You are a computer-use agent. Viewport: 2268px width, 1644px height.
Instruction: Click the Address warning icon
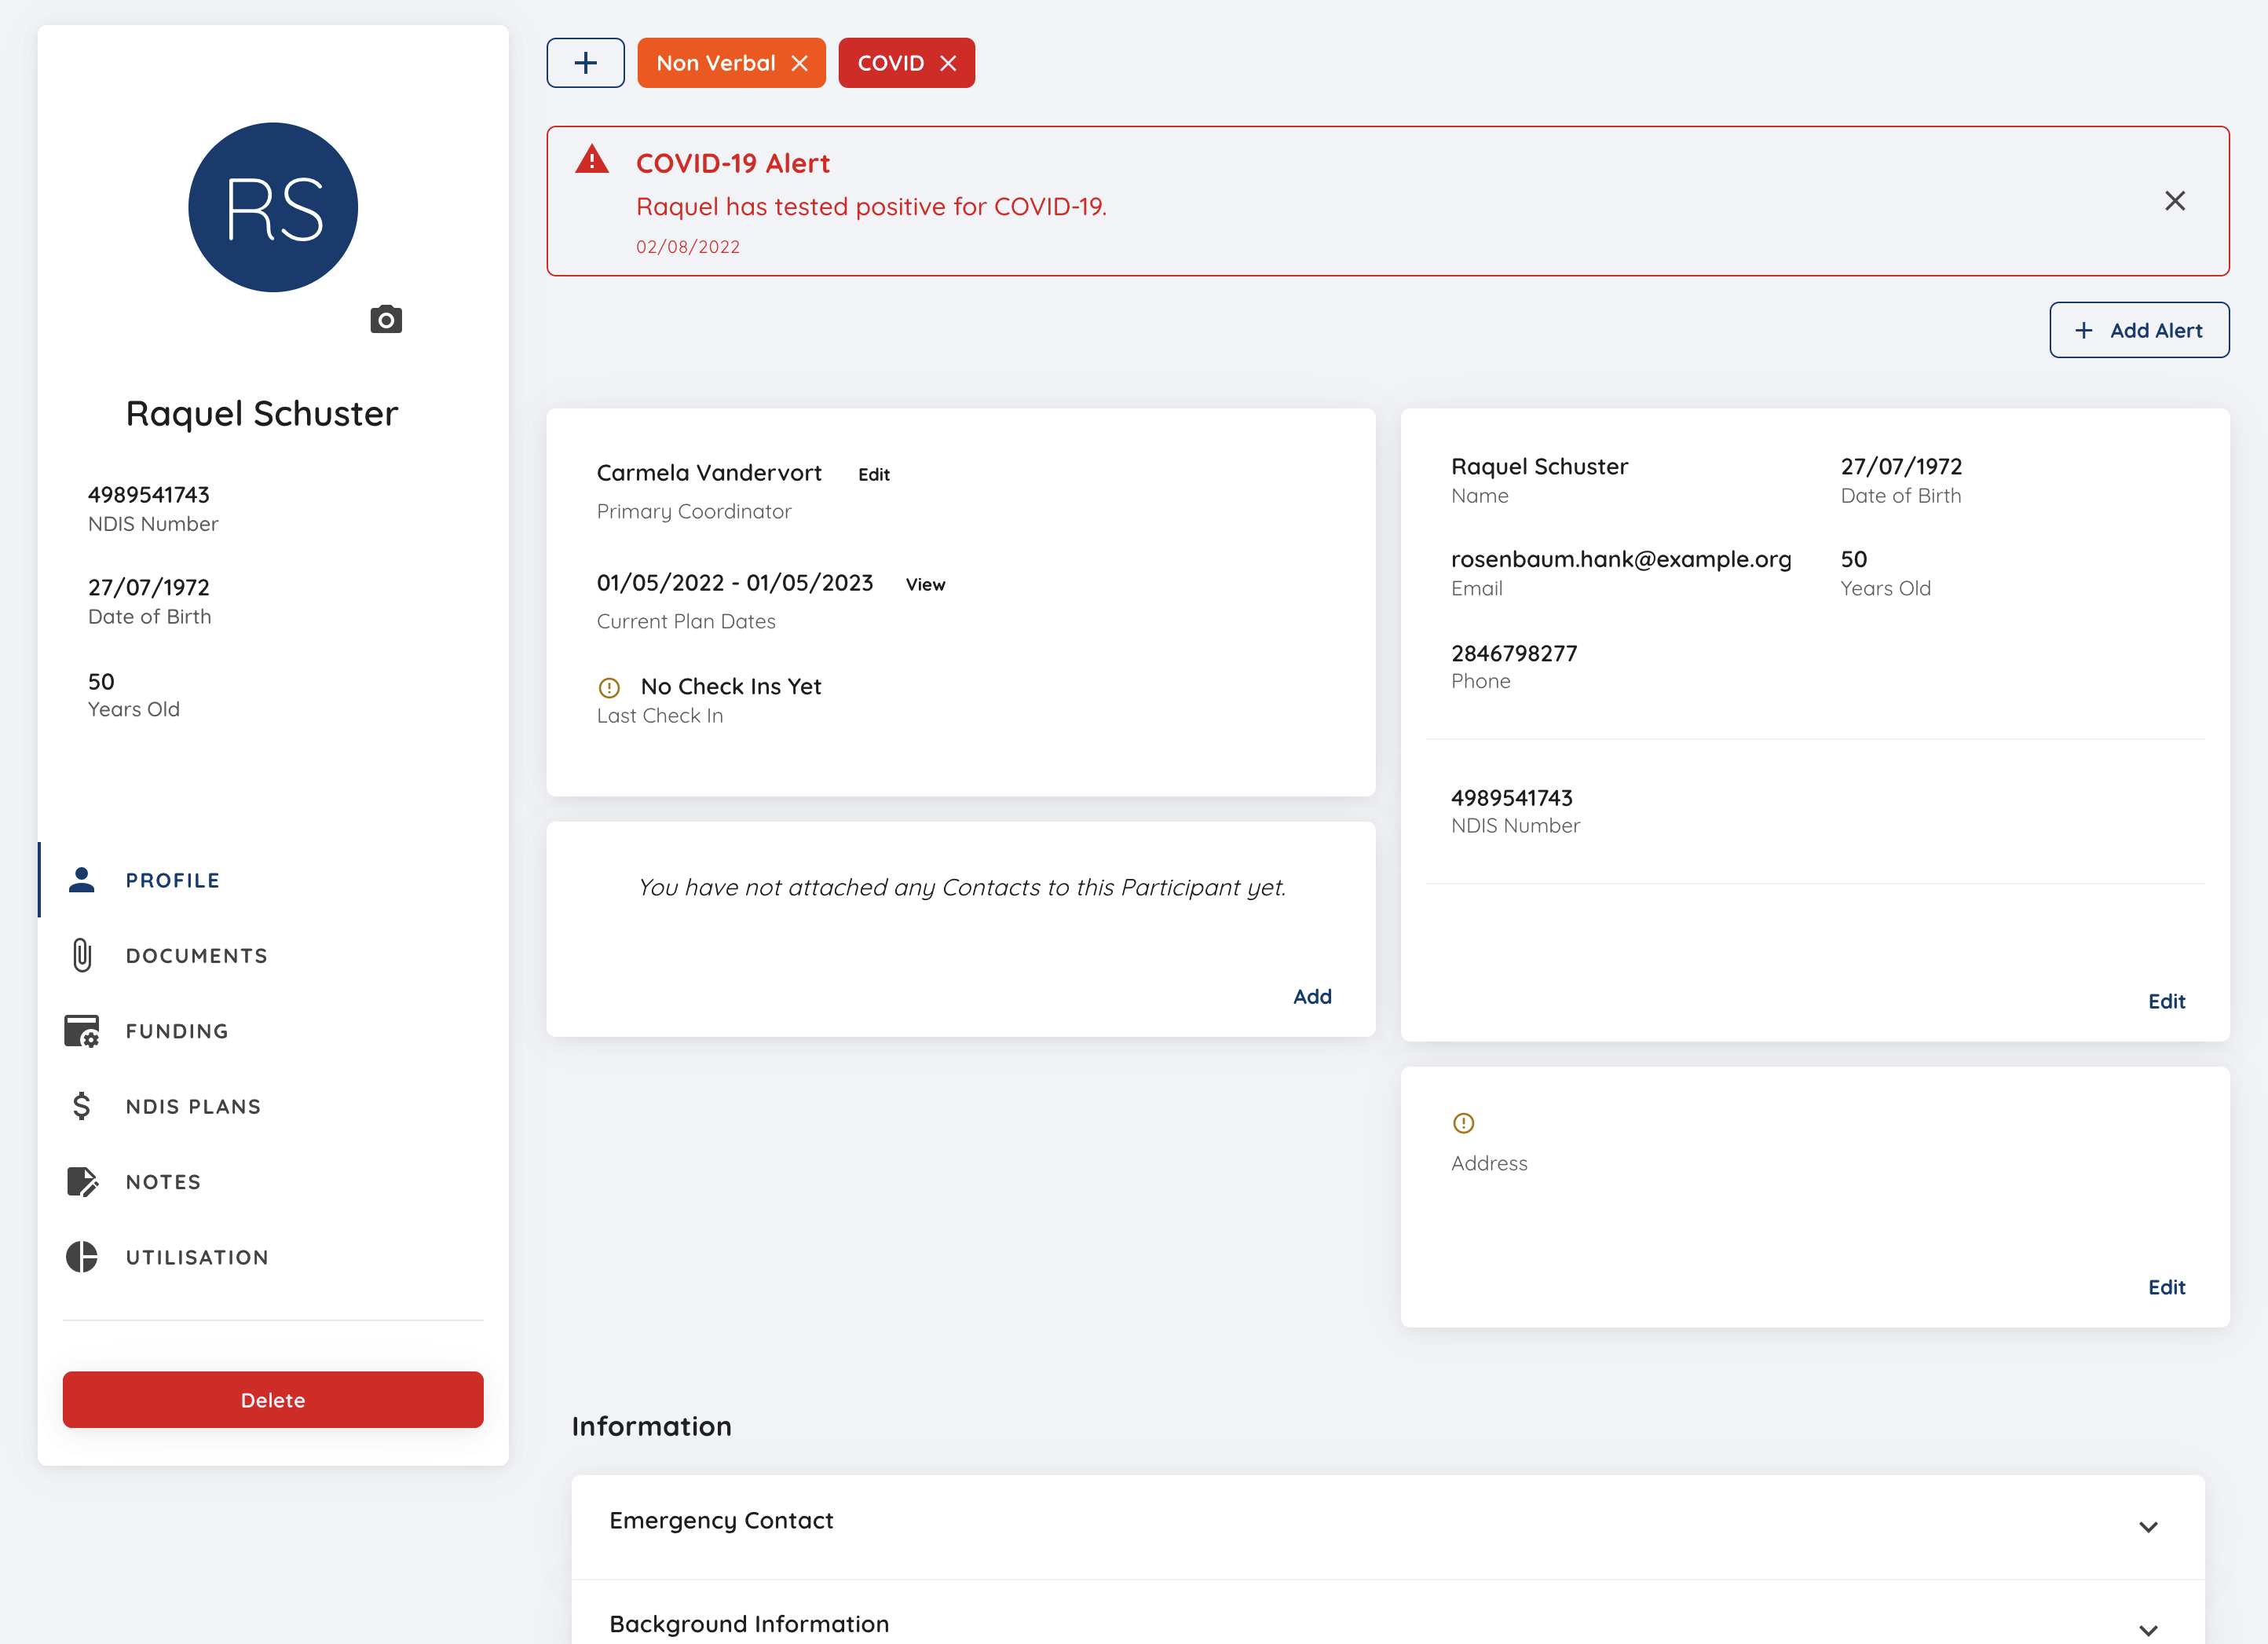(1463, 1123)
